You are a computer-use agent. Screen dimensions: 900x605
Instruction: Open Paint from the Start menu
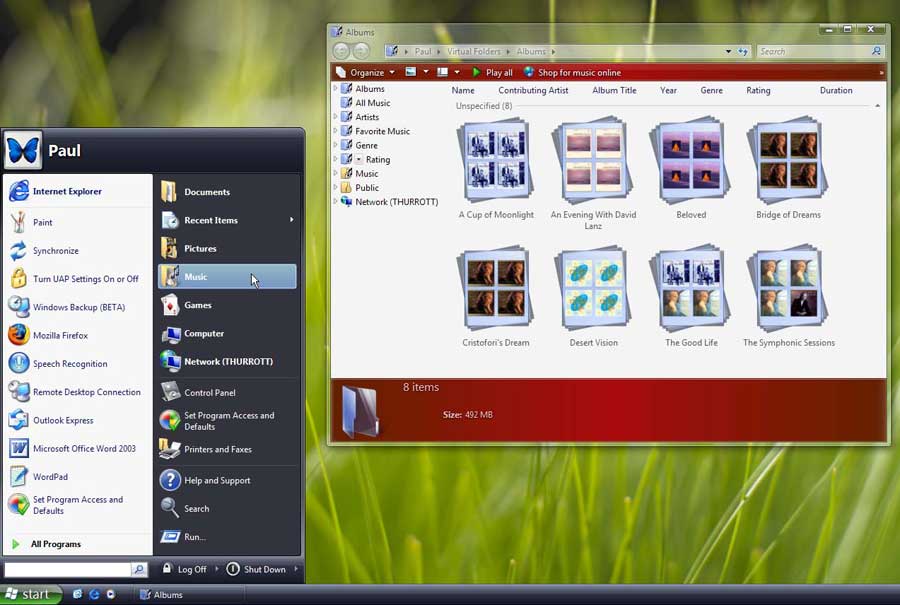(42, 222)
